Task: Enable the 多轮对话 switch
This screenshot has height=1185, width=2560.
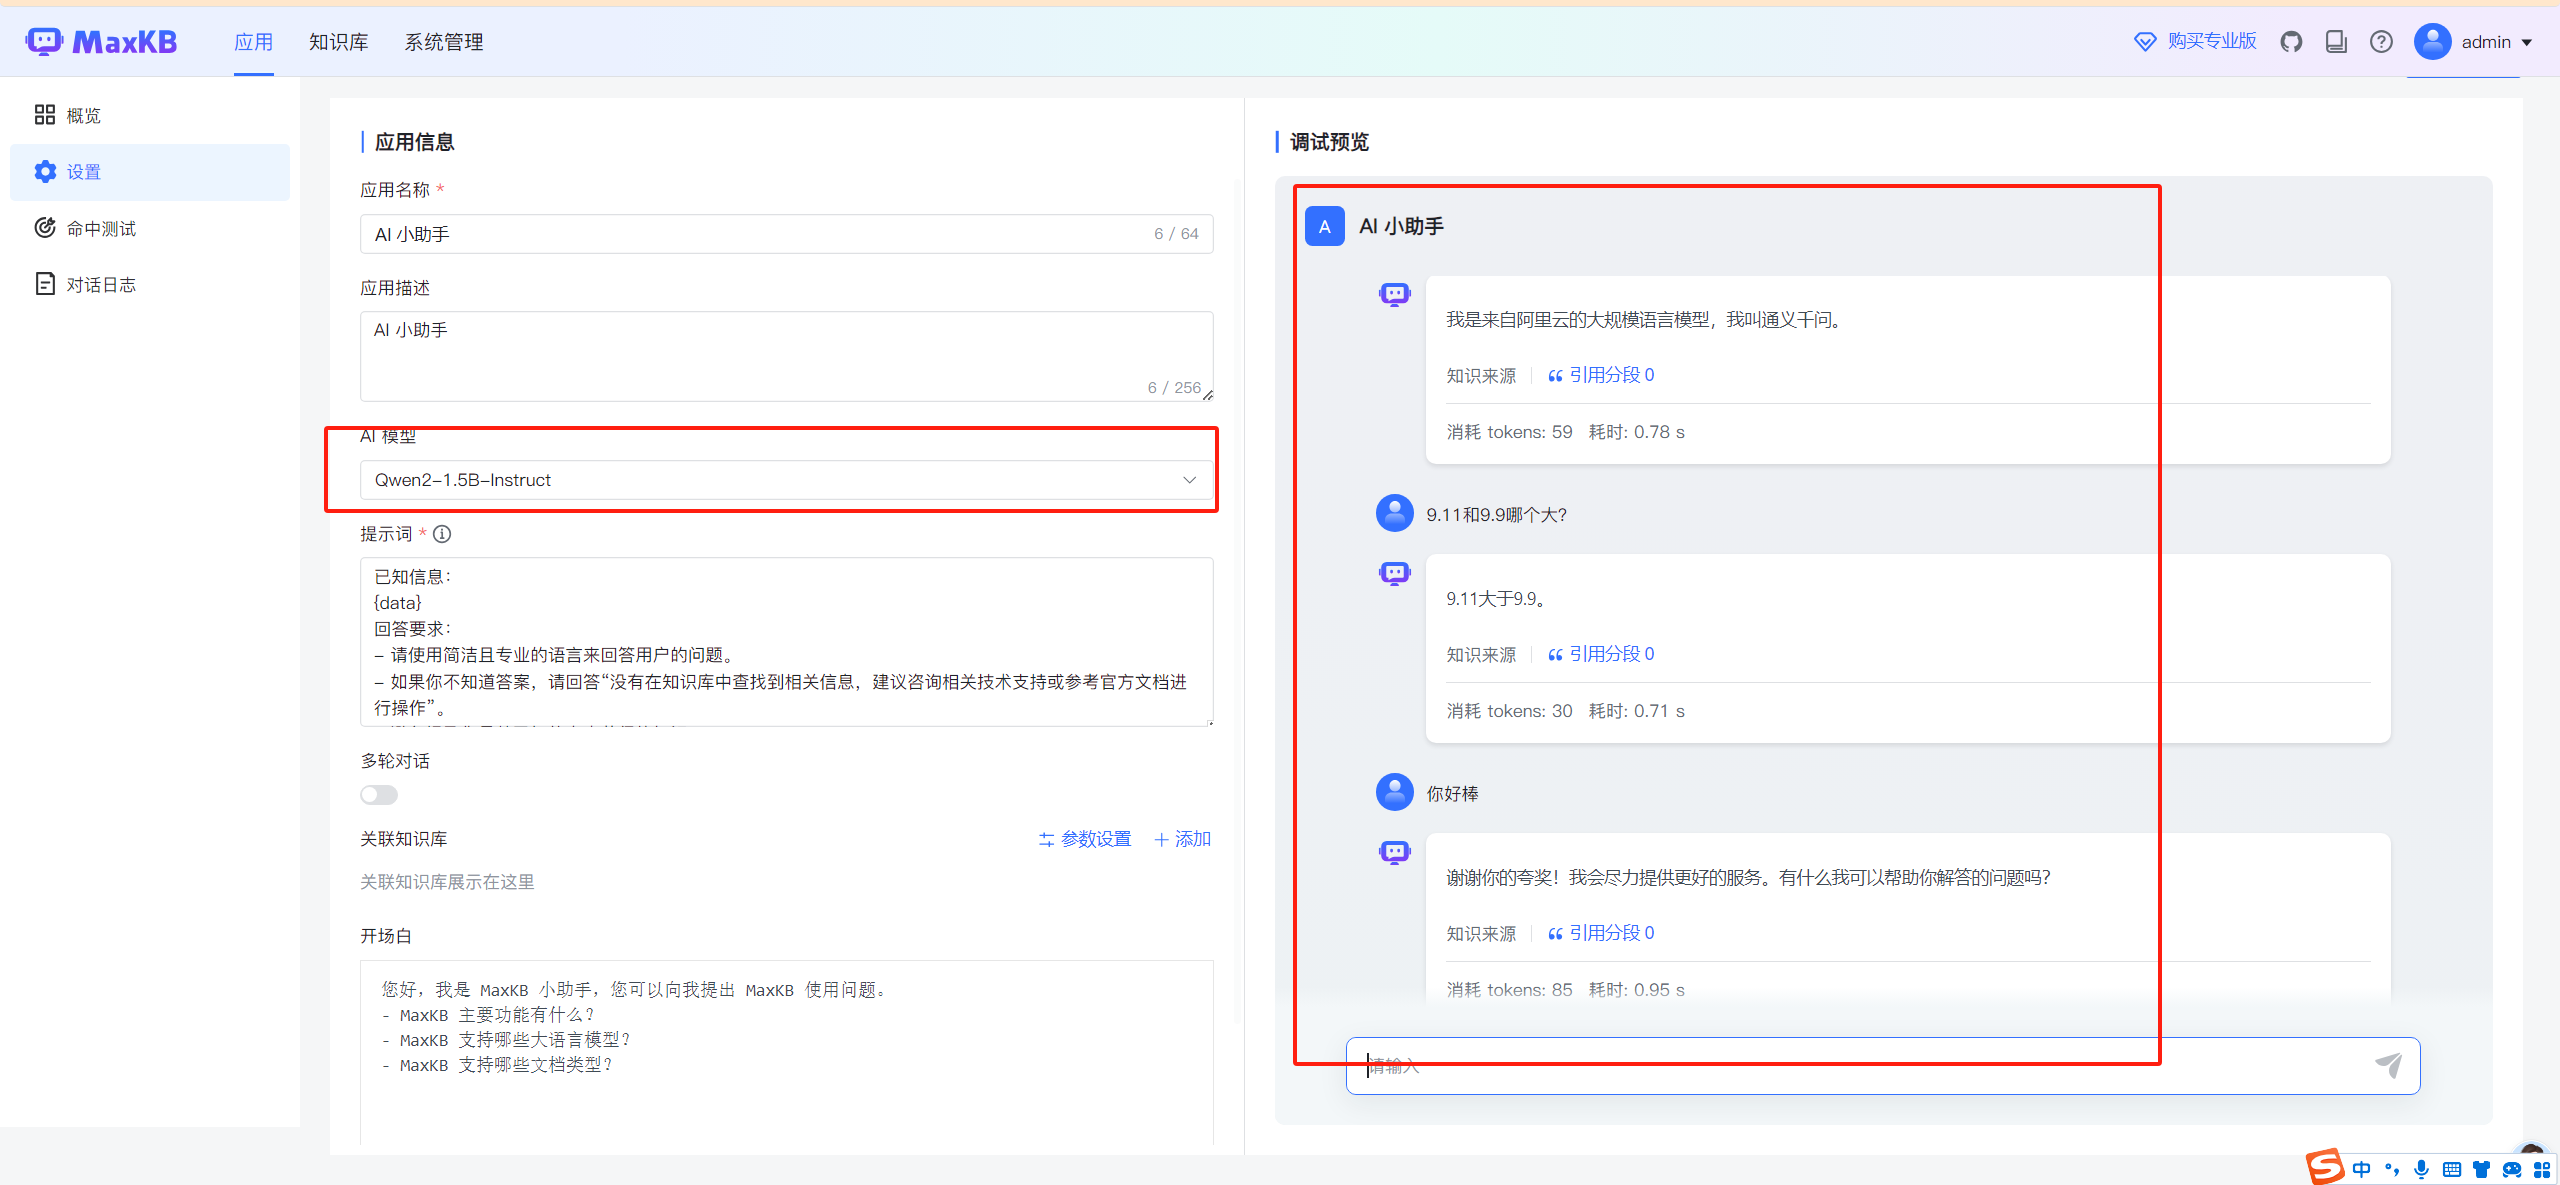Action: tap(378, 794)
